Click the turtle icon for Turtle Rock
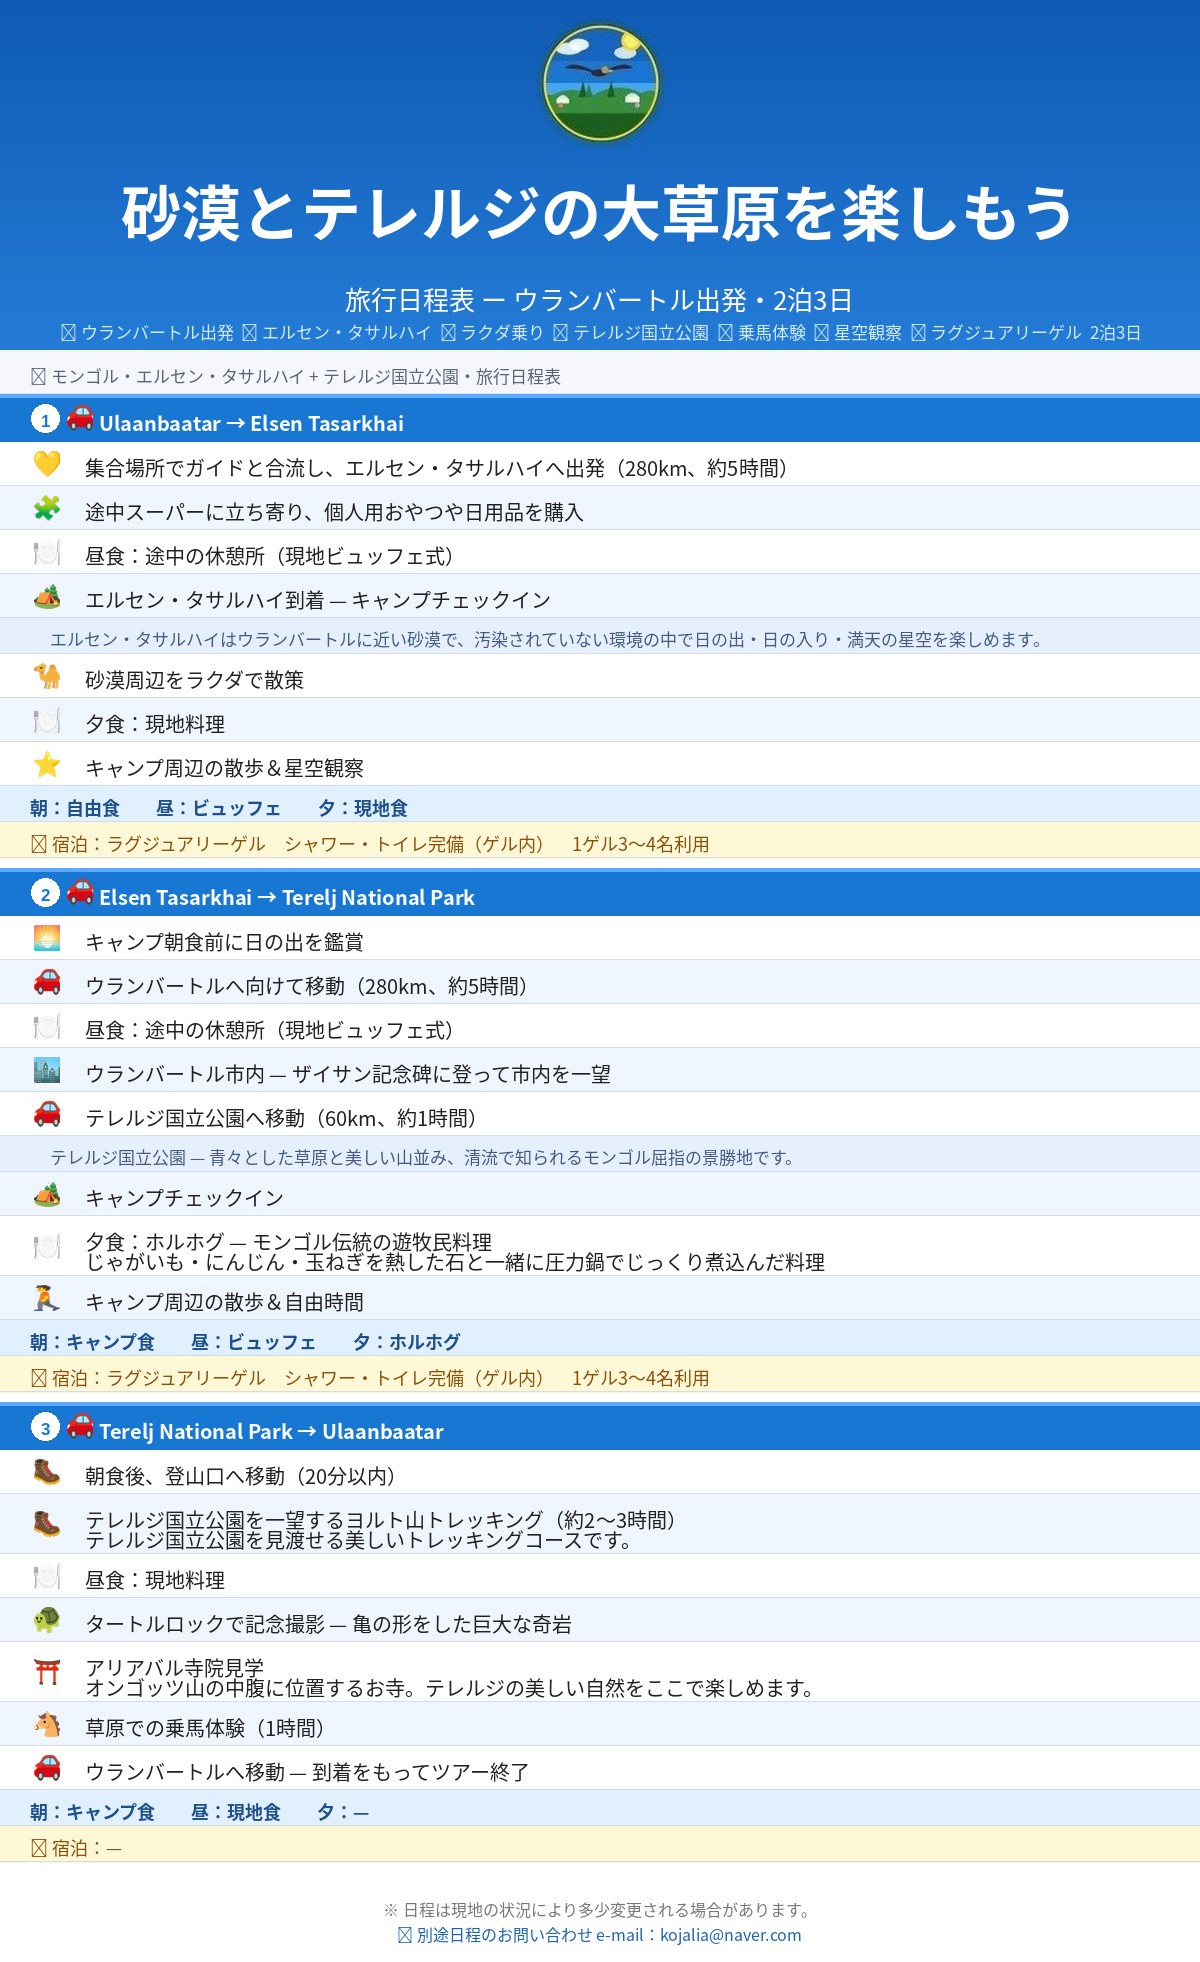 point(47,1620)
